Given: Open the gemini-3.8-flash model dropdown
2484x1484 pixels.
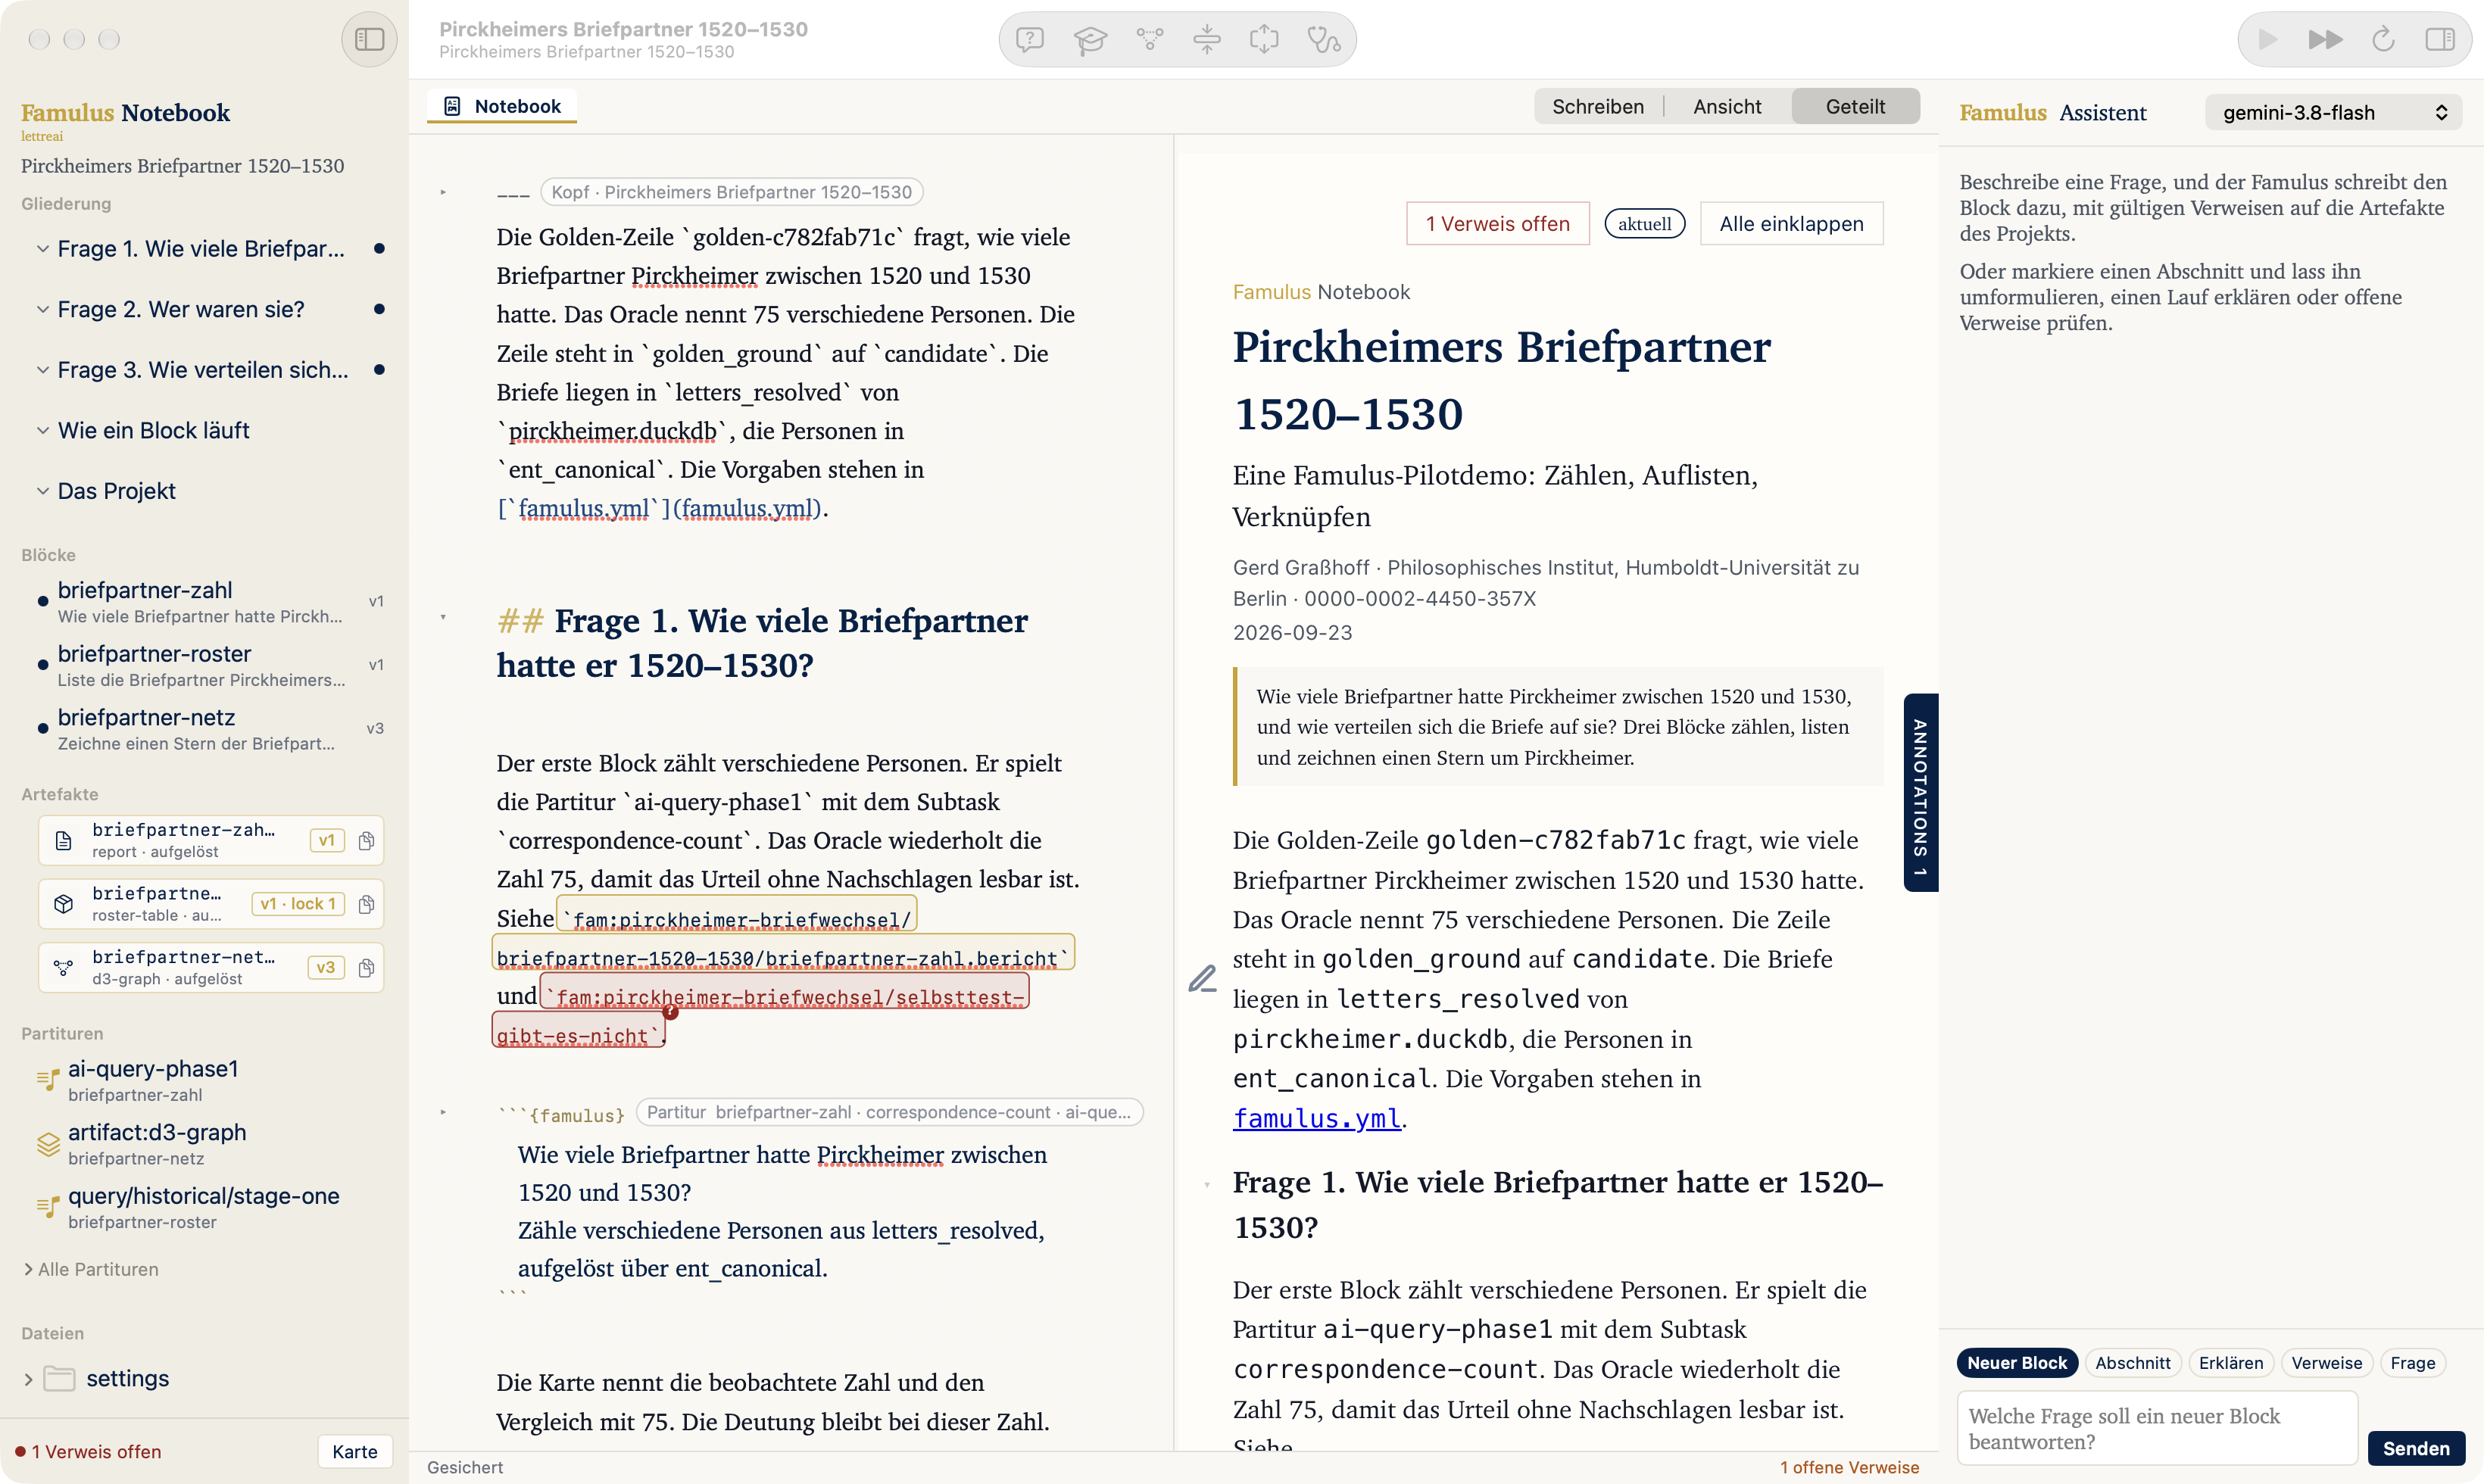Looking at the screenshot, I should (x=2333, y=113).
